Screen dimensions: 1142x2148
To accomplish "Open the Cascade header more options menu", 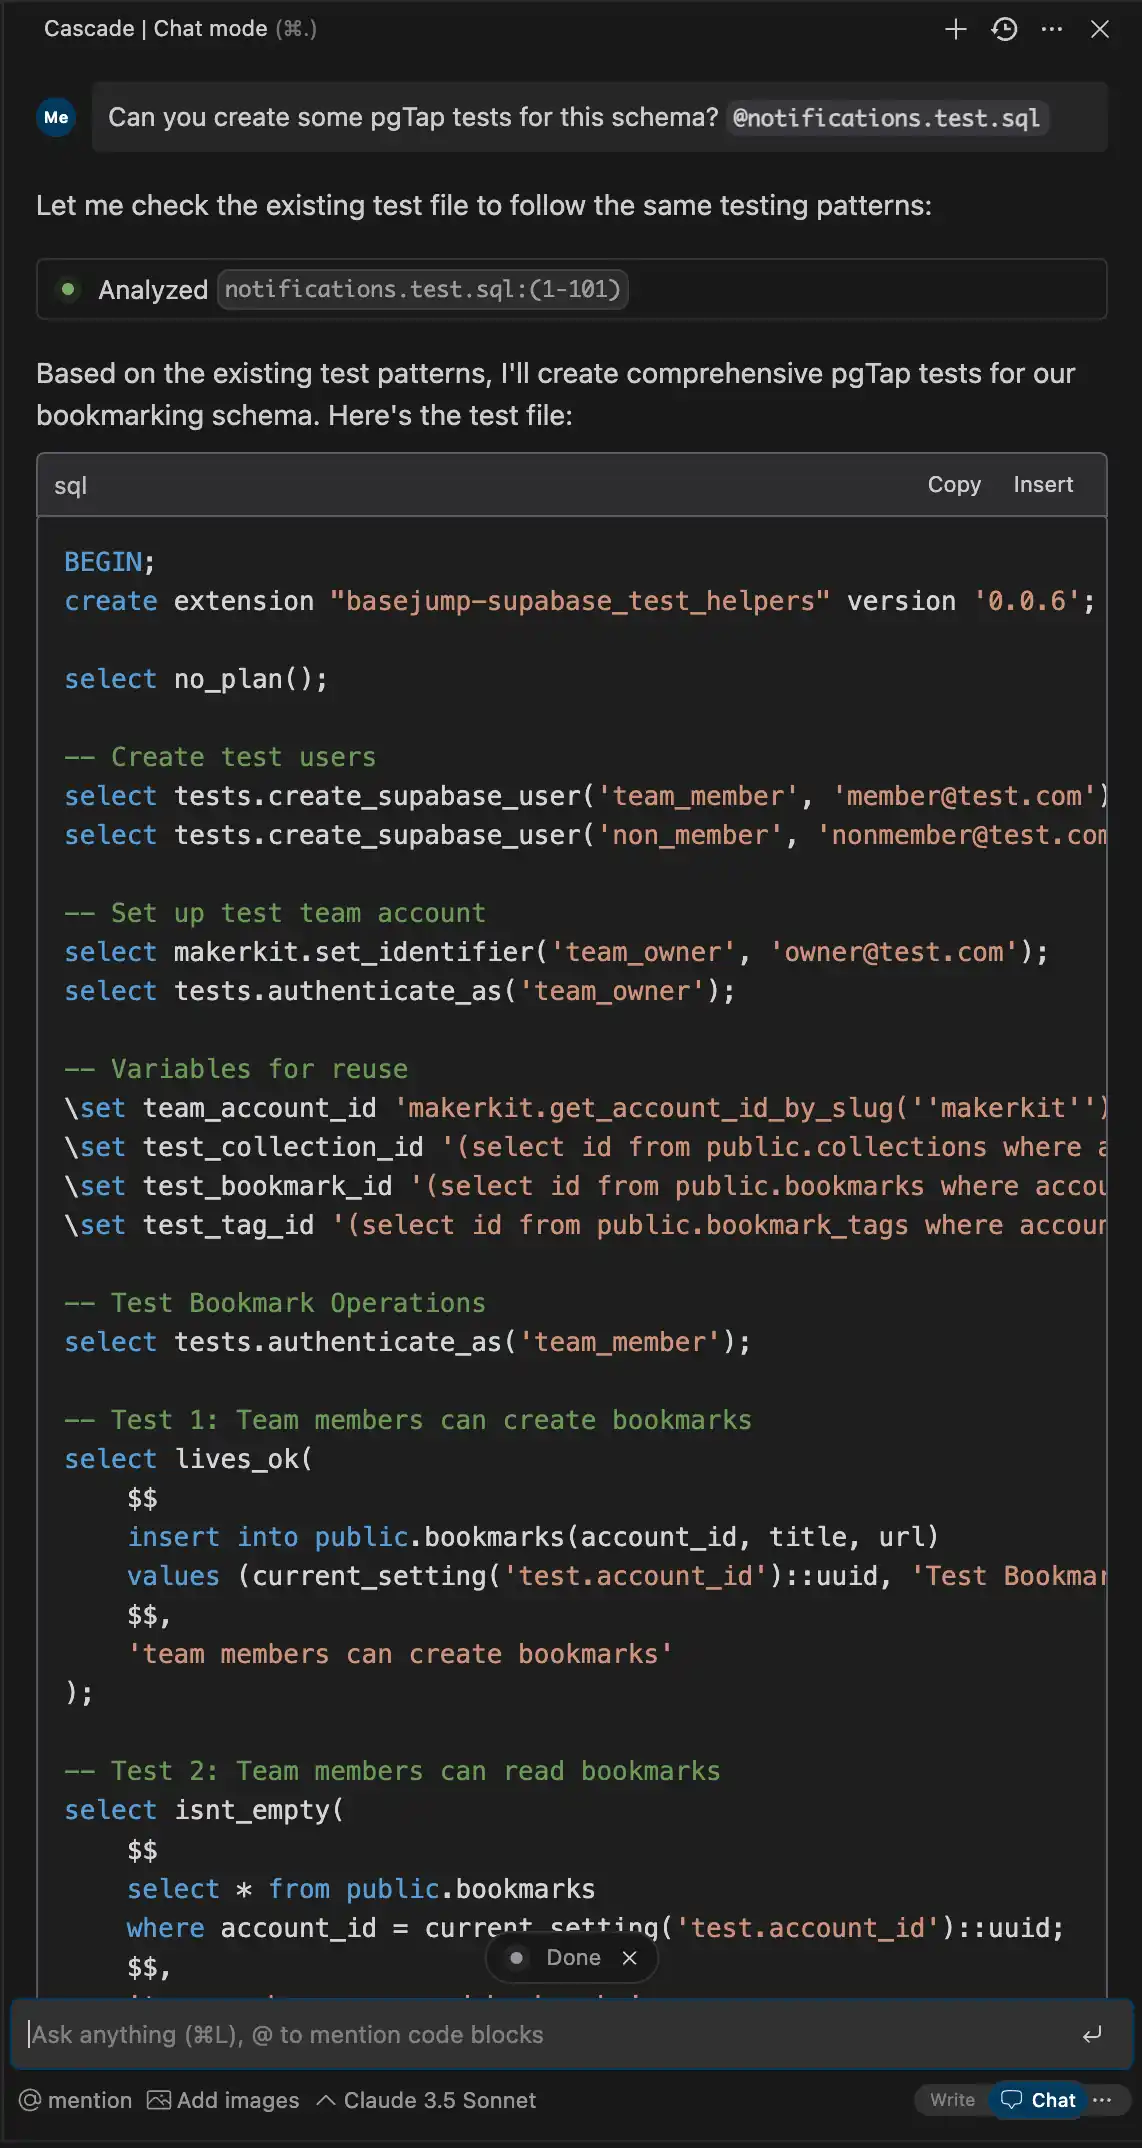I will tap(1052, 29).
